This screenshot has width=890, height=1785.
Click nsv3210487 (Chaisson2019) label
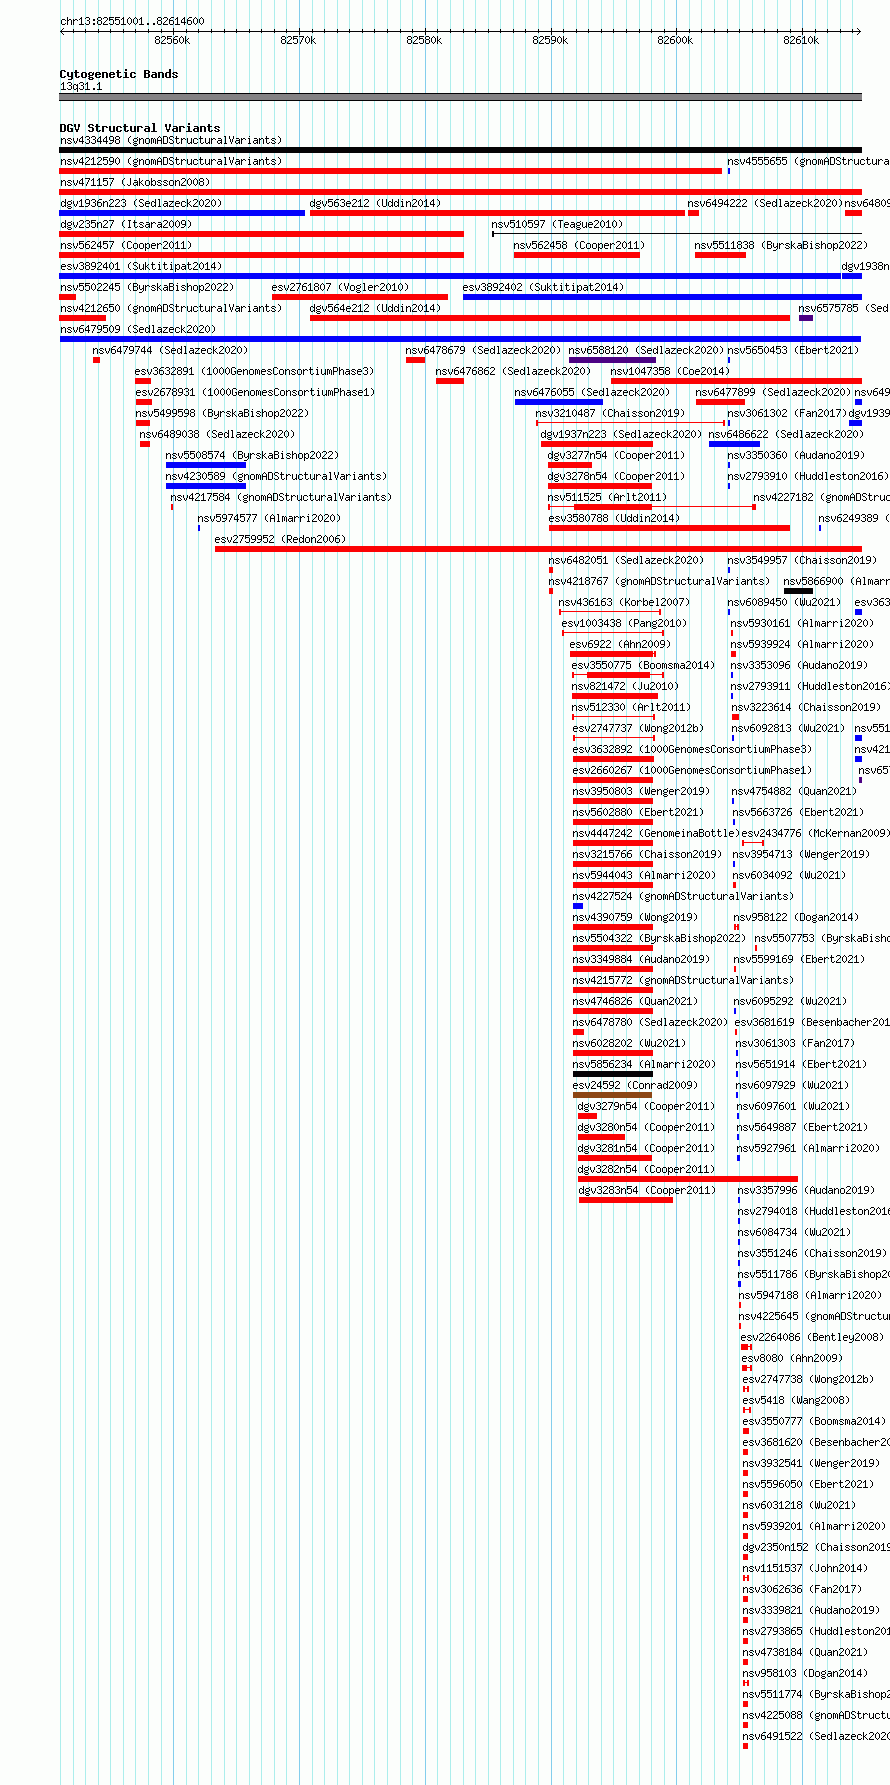[611, 413]
